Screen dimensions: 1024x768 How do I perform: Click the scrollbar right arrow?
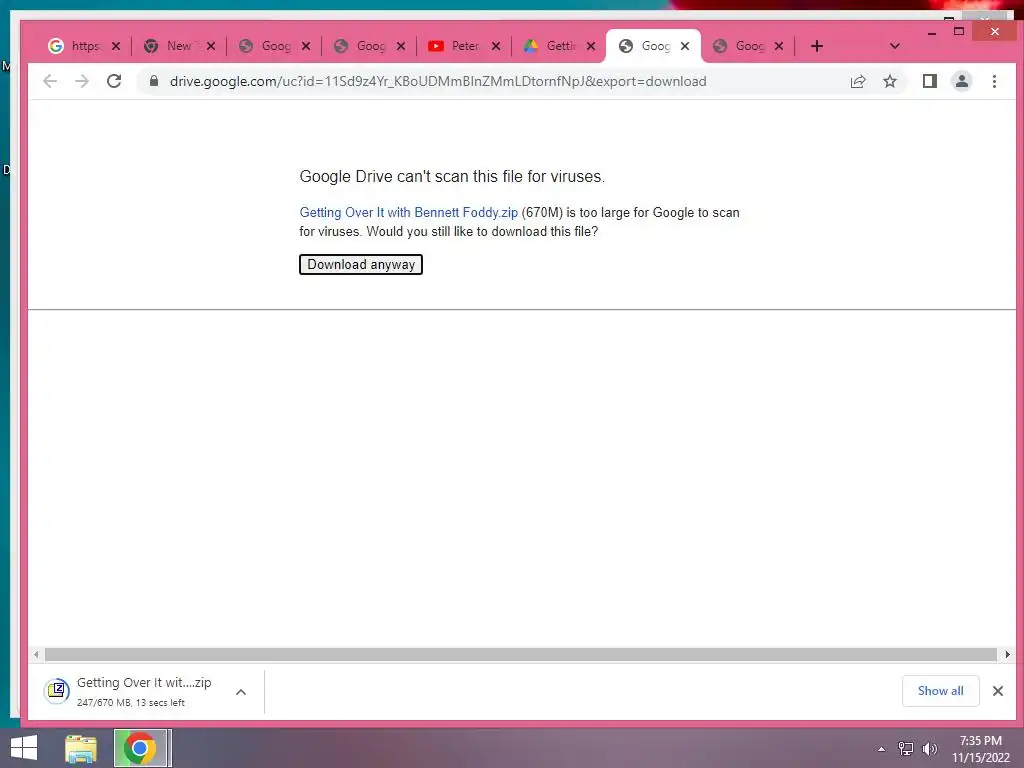click(1008, 654)
